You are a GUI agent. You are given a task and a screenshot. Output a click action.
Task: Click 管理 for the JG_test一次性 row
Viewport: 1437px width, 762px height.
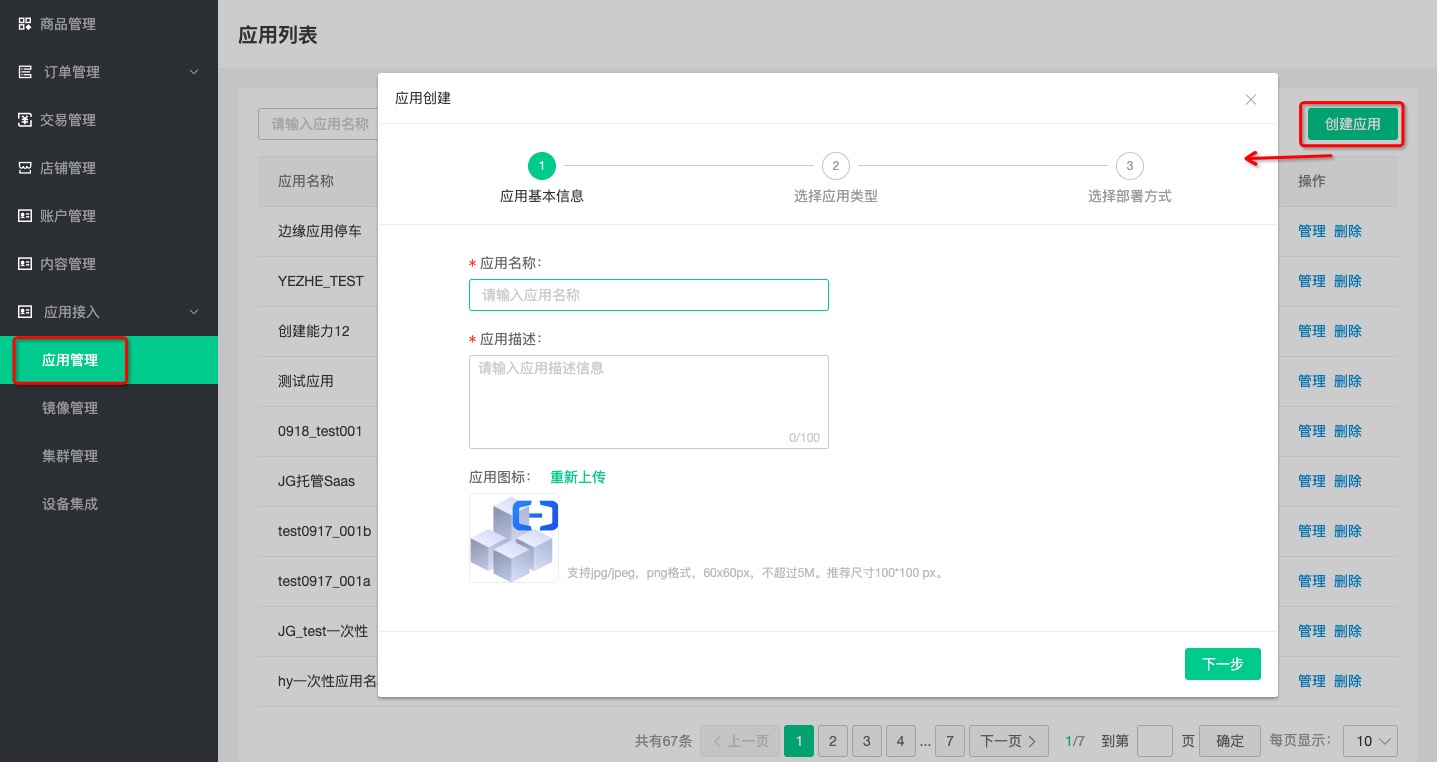1311,631
